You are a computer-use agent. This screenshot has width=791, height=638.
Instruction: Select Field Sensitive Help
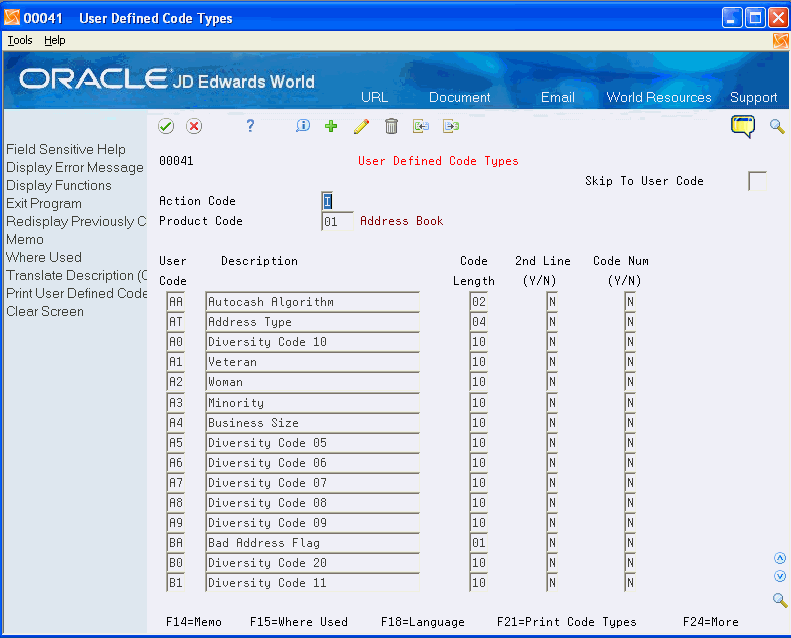point(66,149)
